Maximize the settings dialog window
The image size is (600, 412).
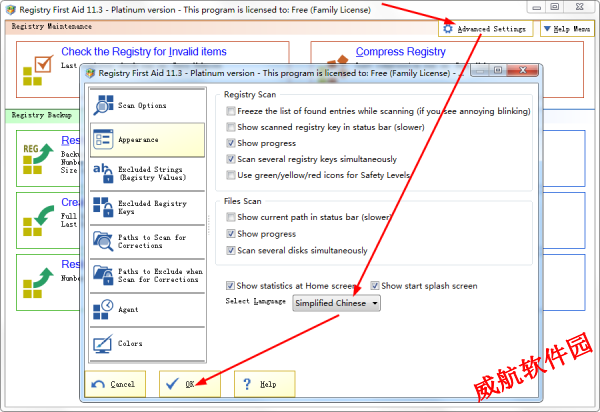click(x=498, y=70)
